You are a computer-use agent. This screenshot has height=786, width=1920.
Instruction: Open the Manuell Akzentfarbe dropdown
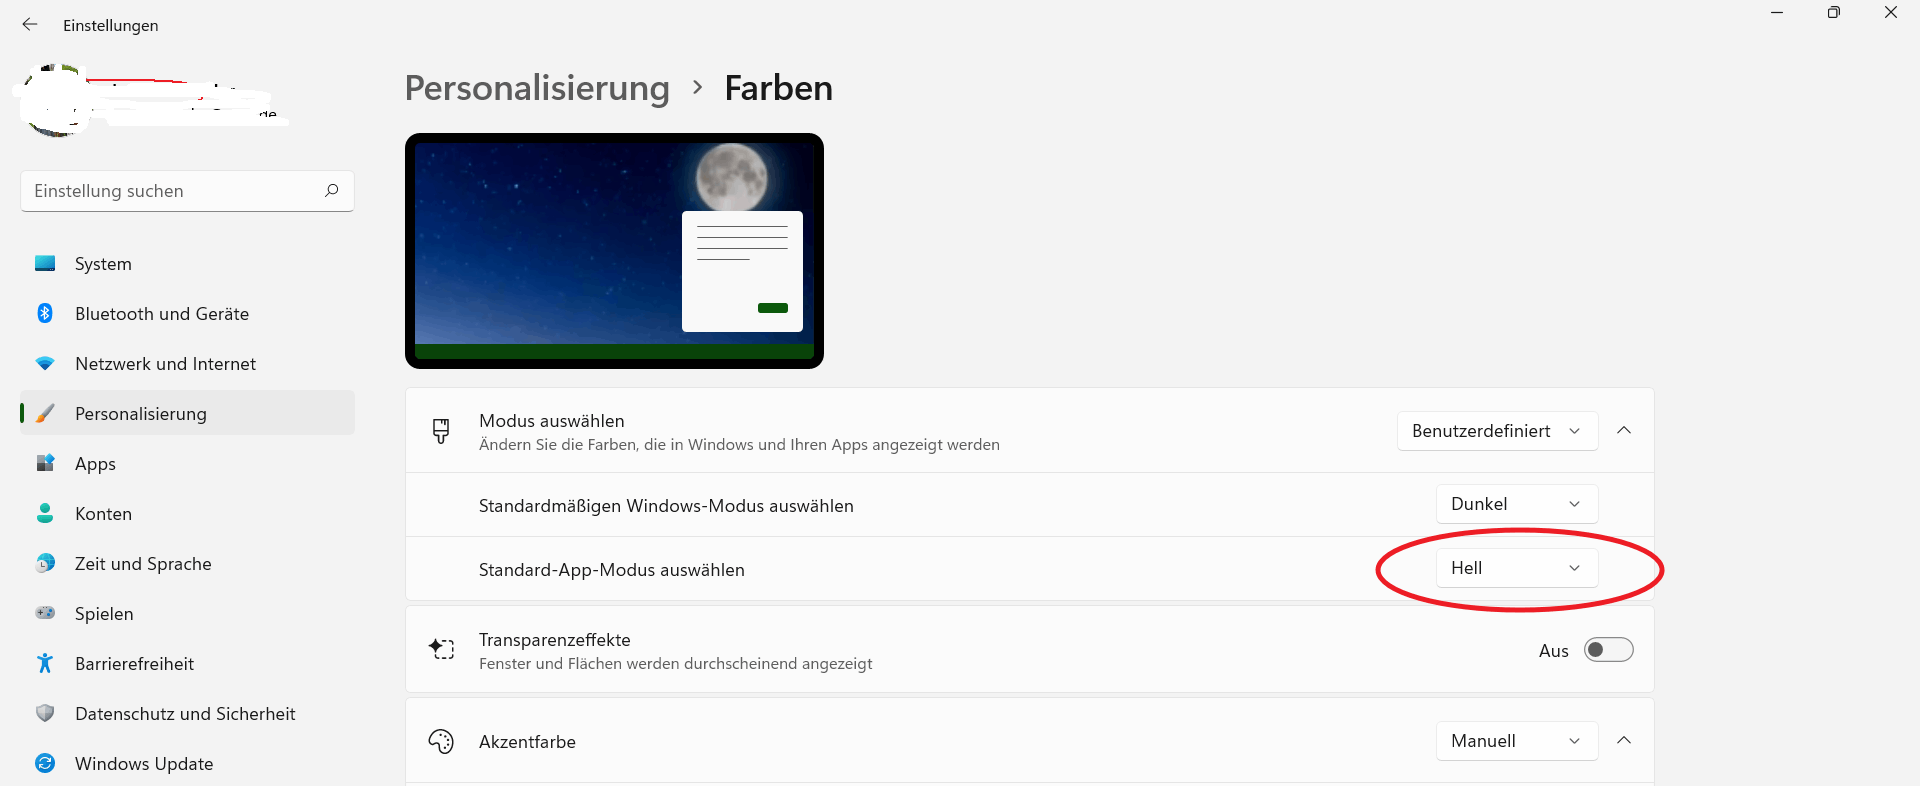[1517, 741]
